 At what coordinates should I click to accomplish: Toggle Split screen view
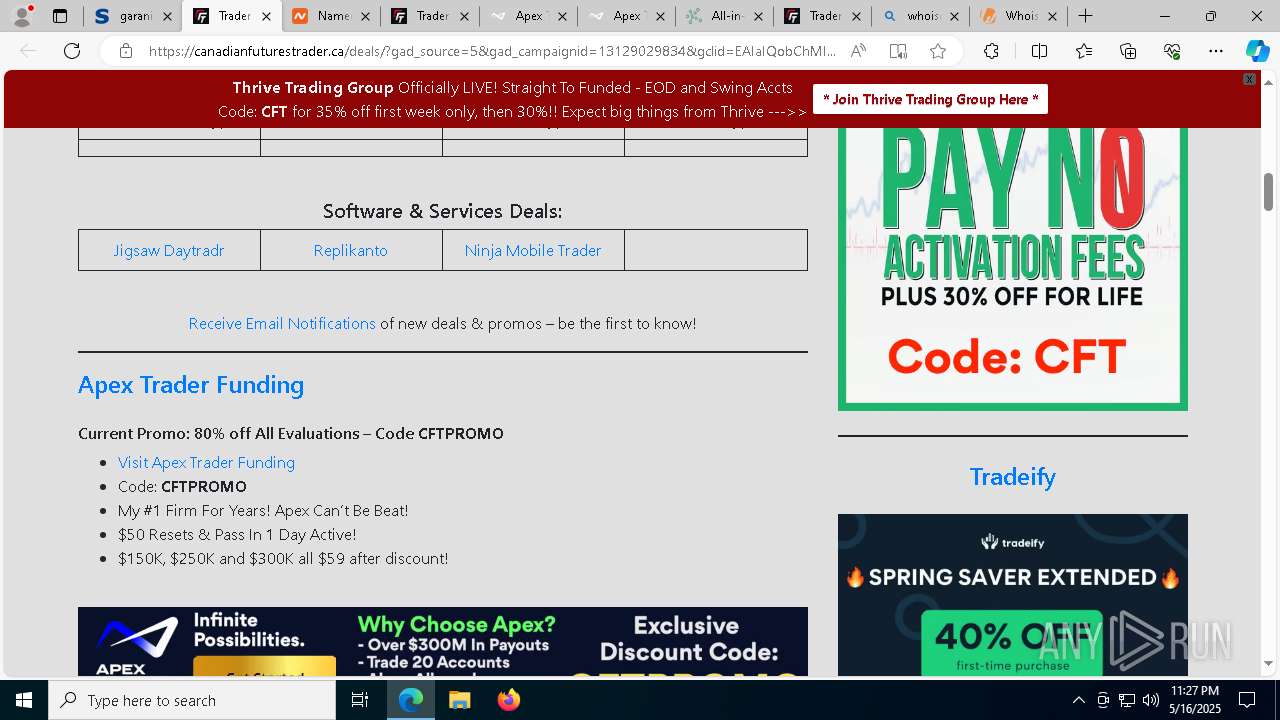point(1039,51)
